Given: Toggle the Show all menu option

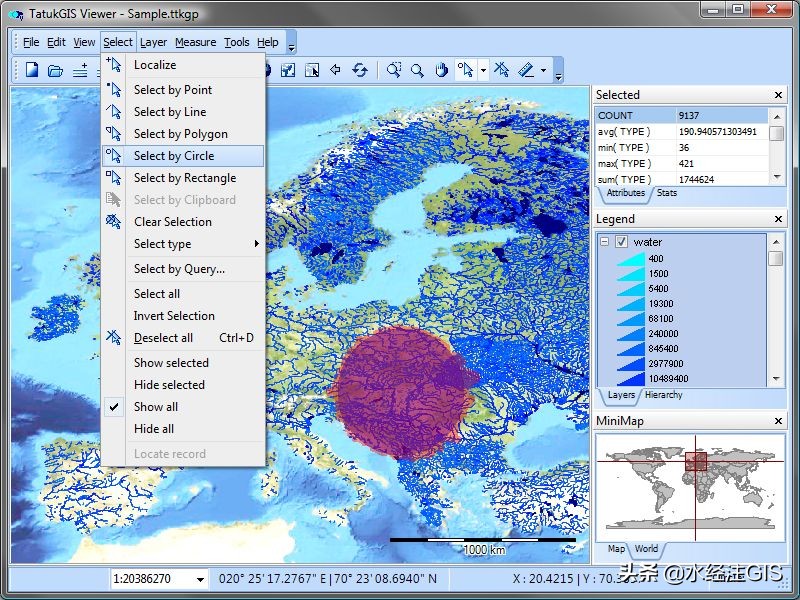Looking at the screenshot, I should pyautogui.click(x=156, y=407).
